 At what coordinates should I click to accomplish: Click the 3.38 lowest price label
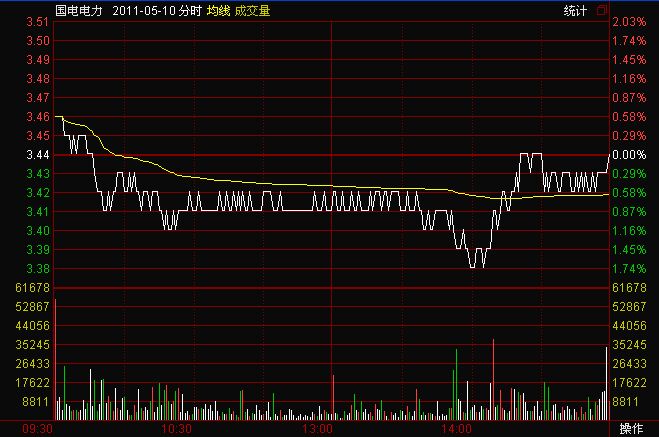[38, 269]
